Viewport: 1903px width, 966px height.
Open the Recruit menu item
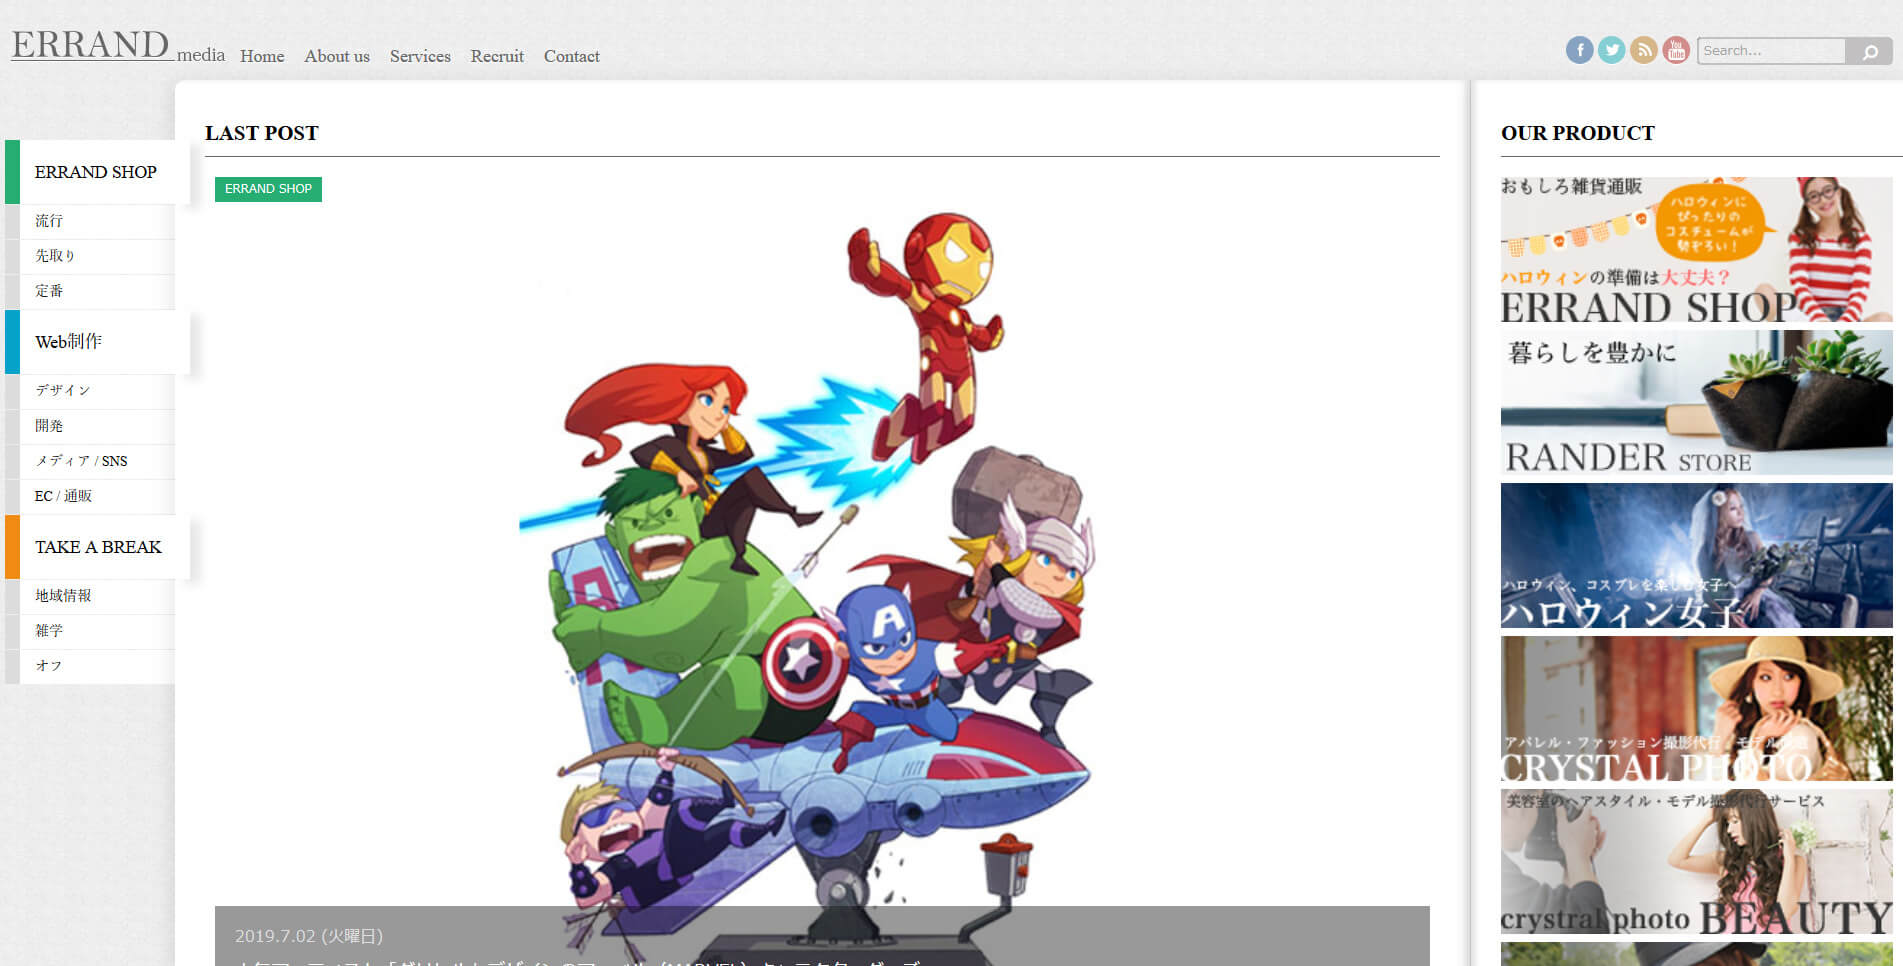coord(497,56)
